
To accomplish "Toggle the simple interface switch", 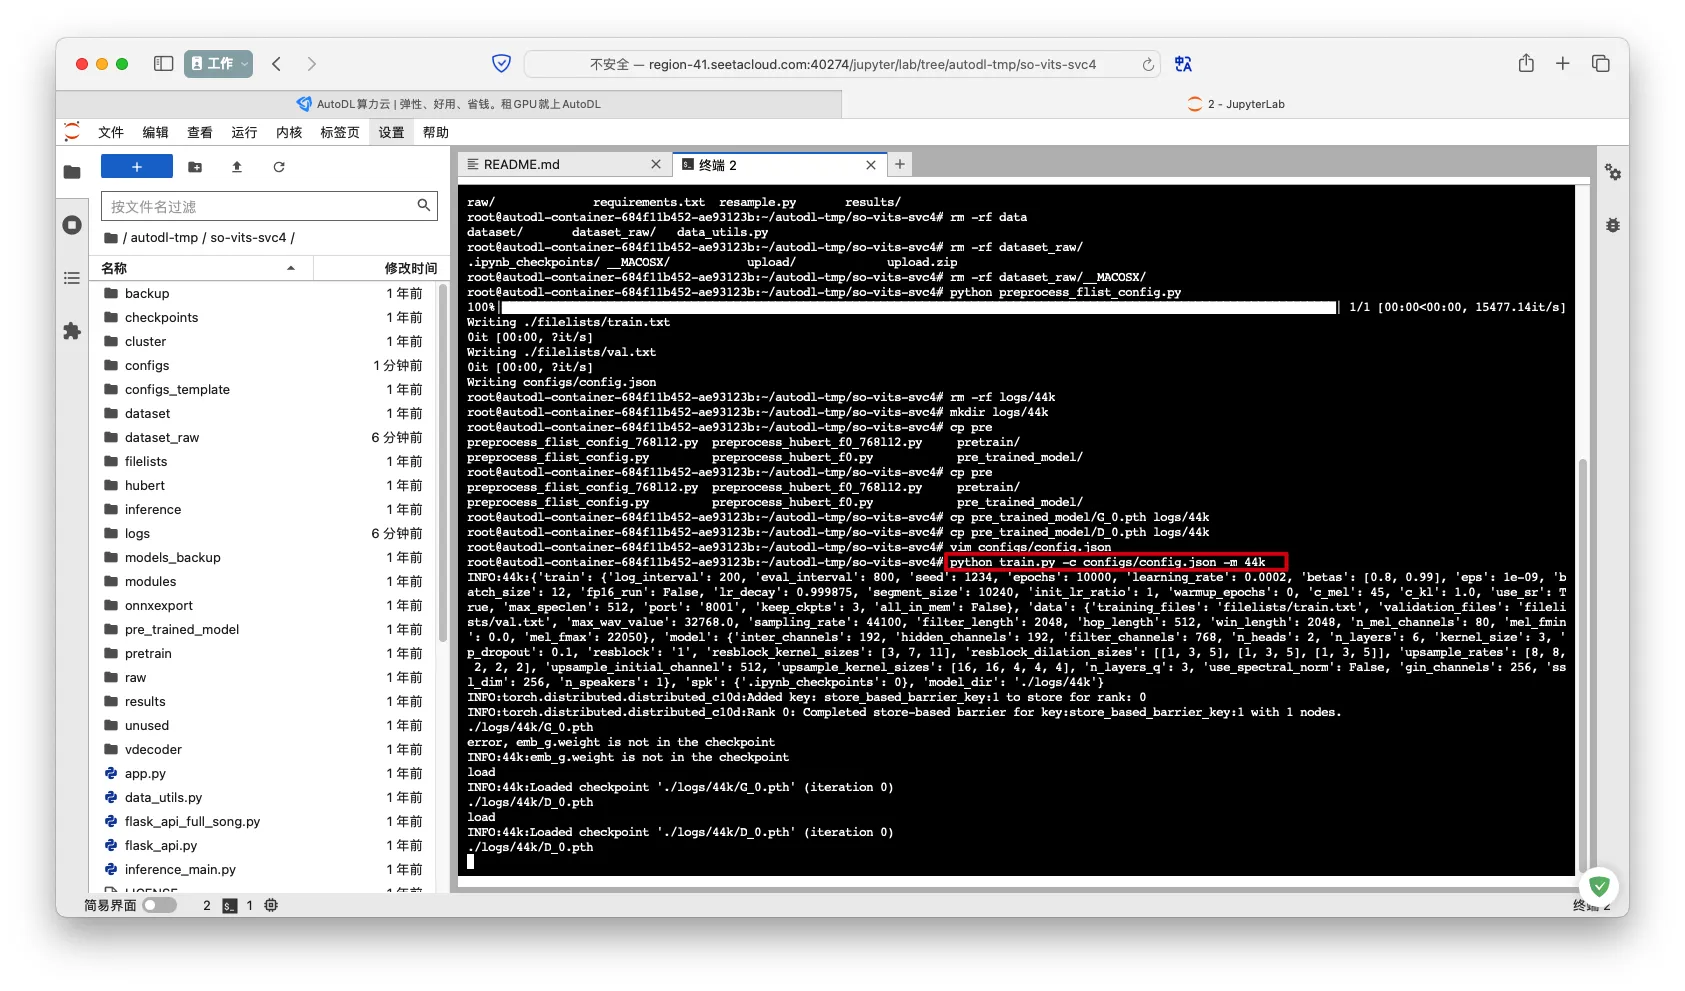I will pos(159,905).
